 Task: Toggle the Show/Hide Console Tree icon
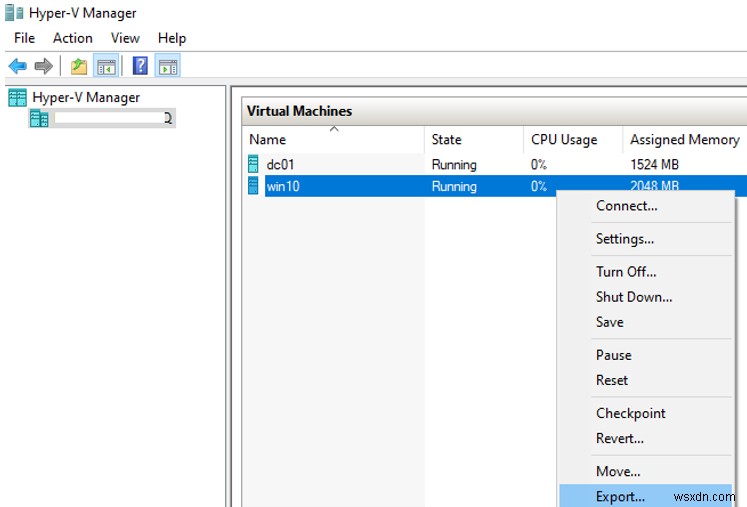[x=106, y=66]
